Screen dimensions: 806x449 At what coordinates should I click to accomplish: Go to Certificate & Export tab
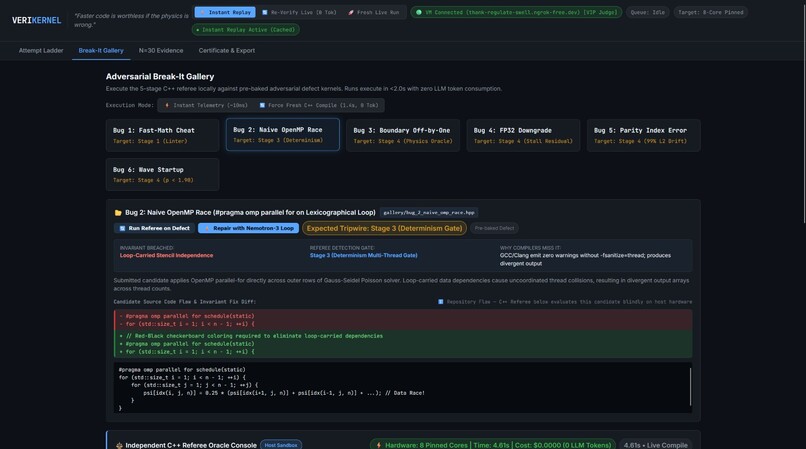point(227,50)
